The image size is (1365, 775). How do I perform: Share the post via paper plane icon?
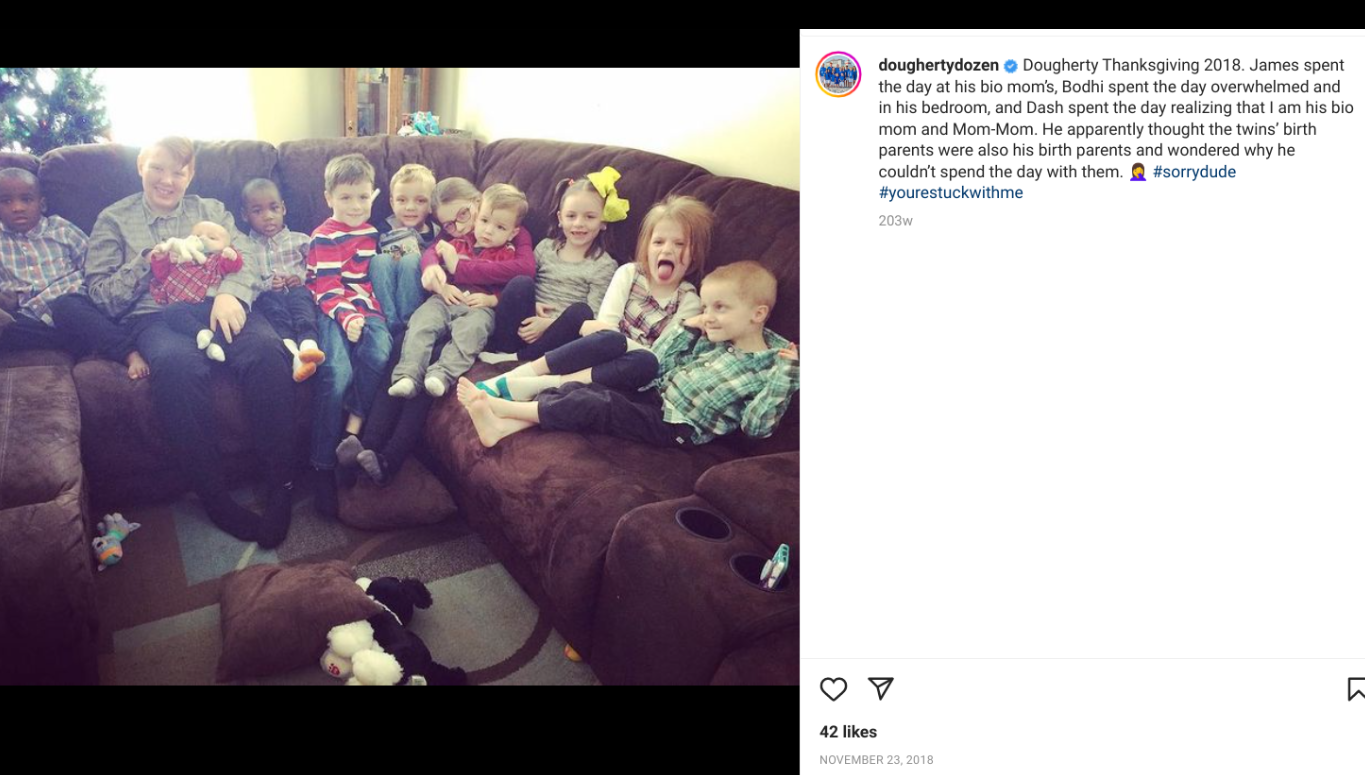coord(880,688)
